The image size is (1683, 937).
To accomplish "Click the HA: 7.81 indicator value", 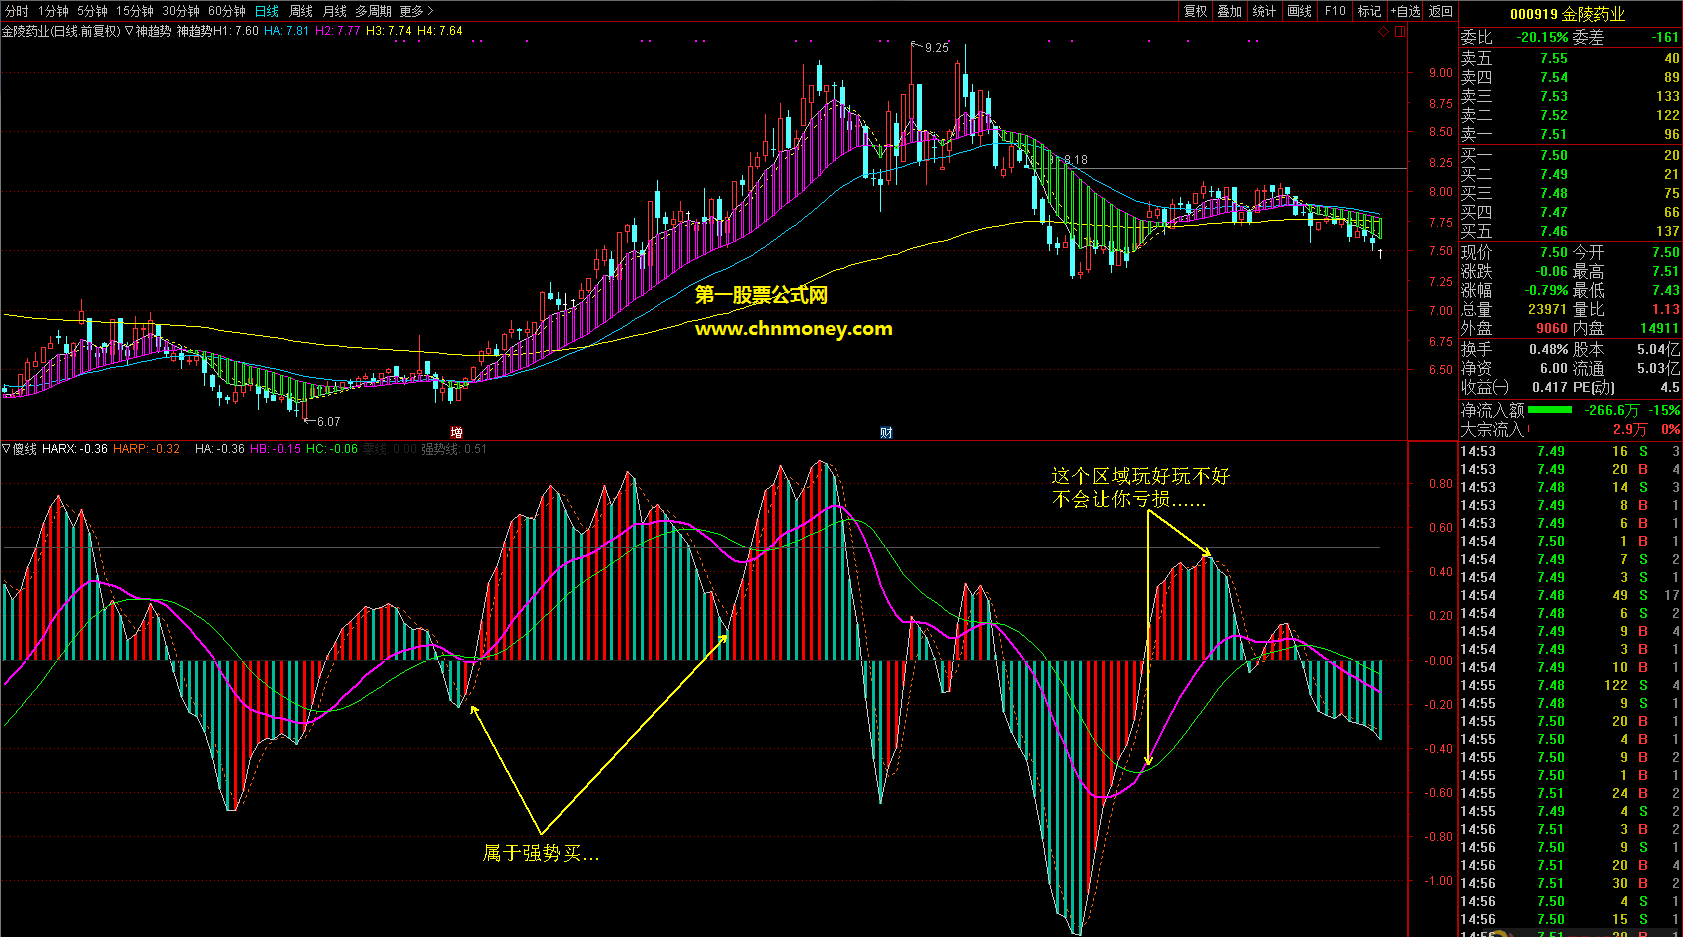I will (x=286, y=31).
